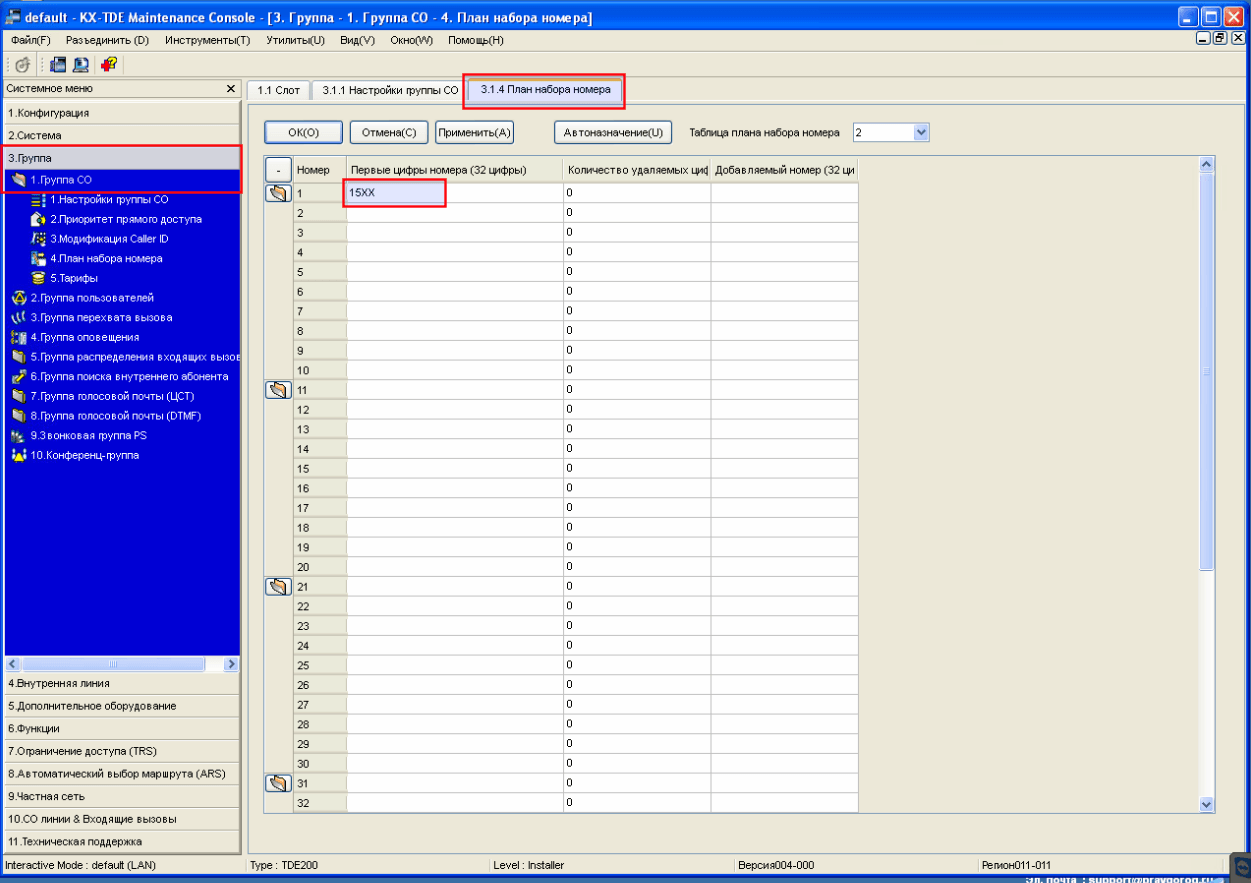
Task: Click the Call Pickup Group icon
Action: (x=17, y=317)
